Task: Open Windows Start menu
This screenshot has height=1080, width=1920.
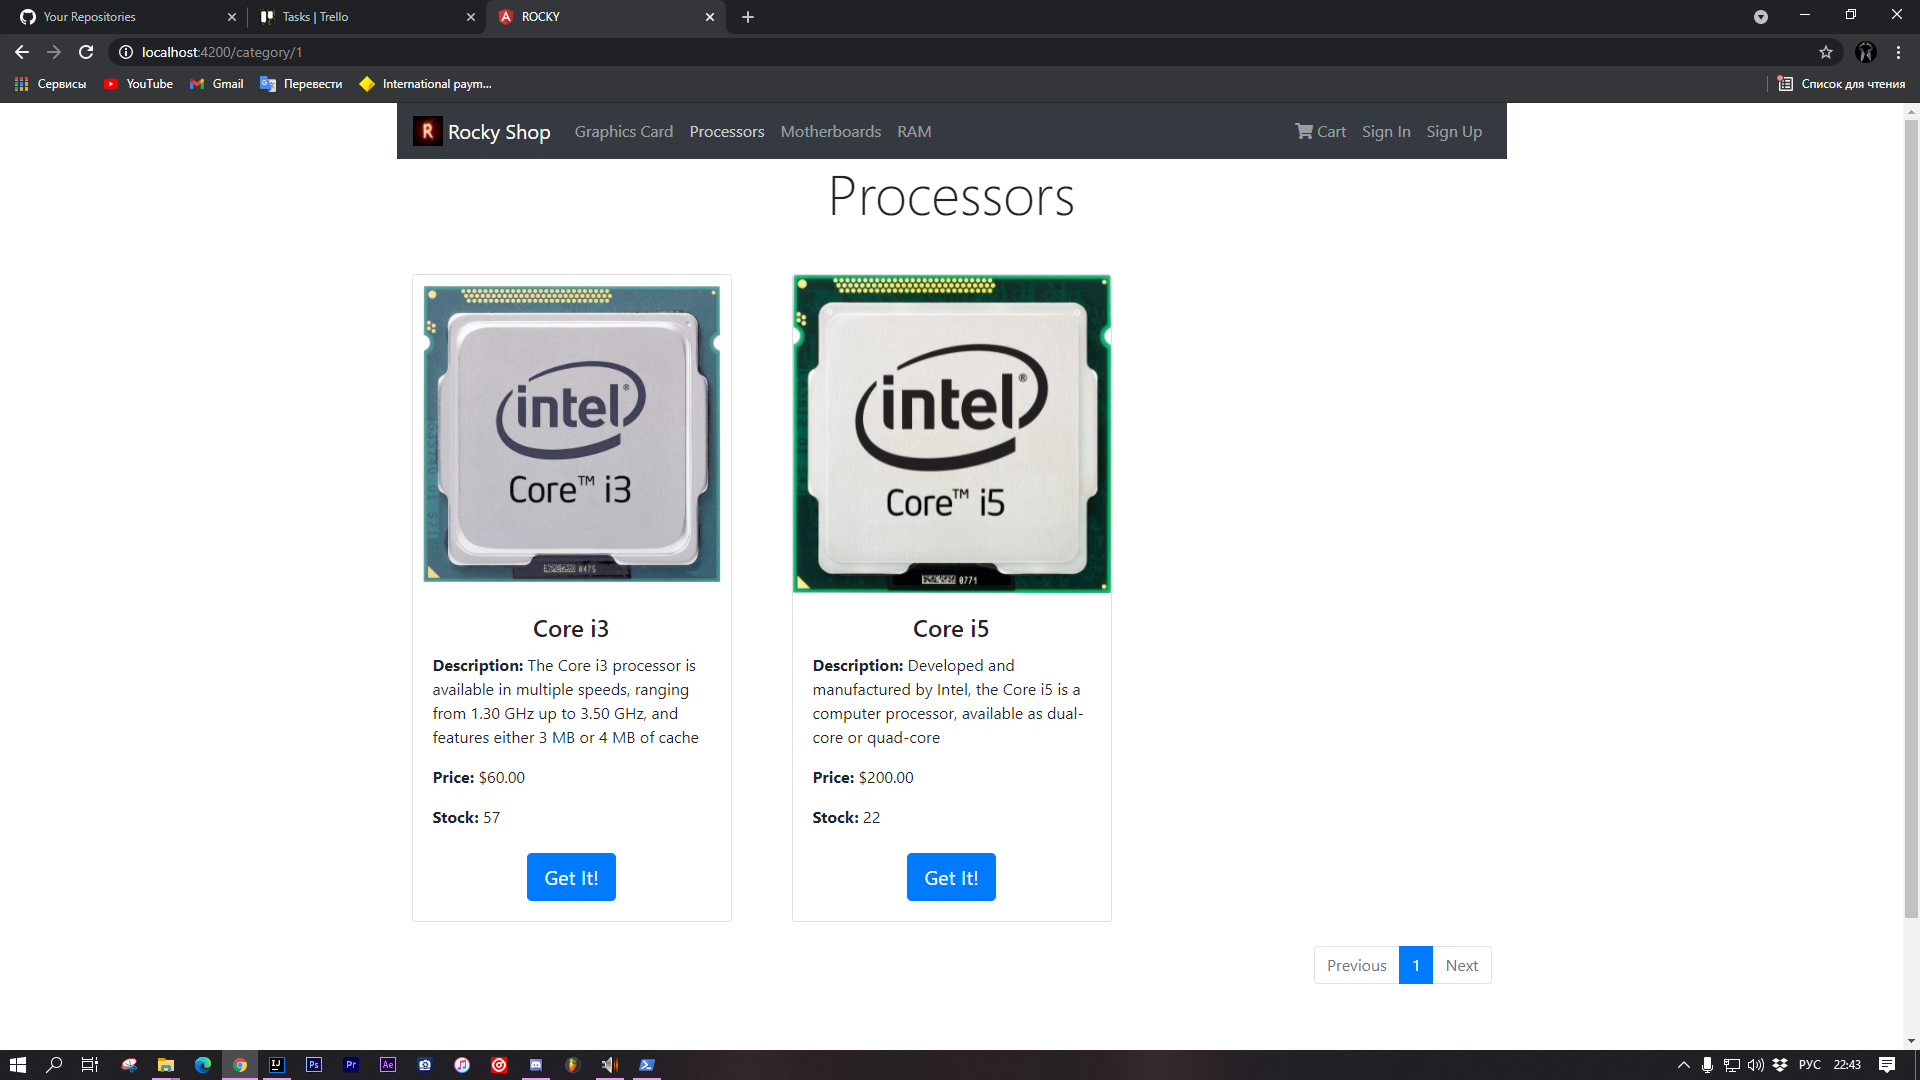Action: click(x=17, y=1065)
